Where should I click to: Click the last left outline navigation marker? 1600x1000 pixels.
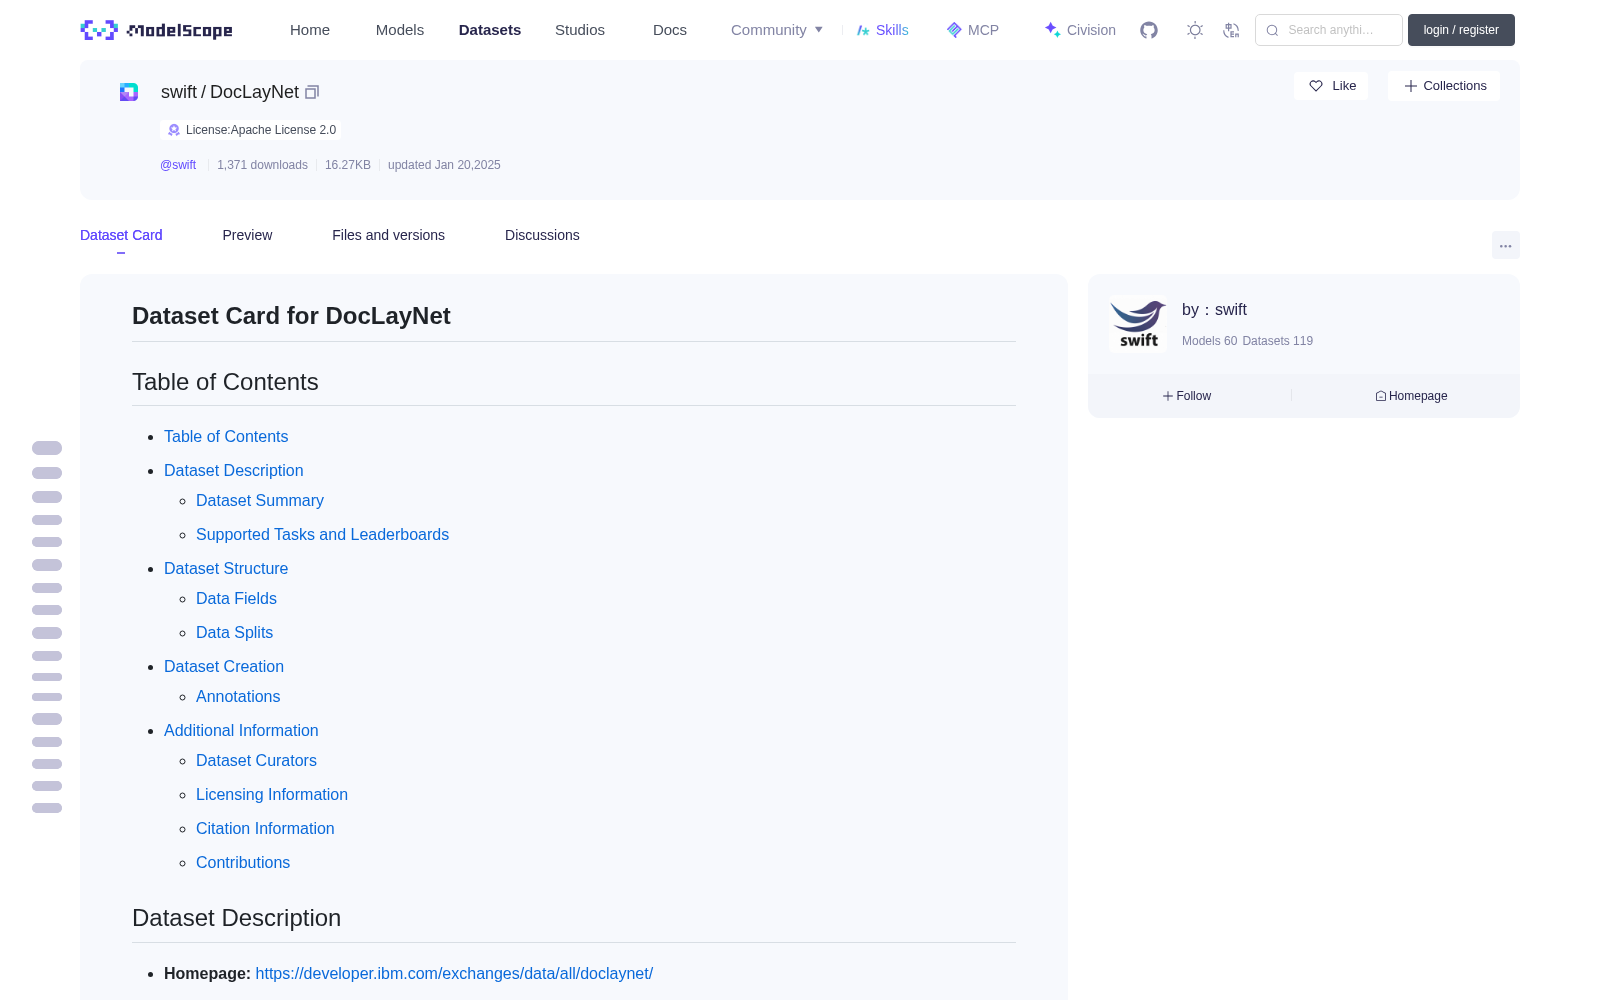[x=47, y=808]
